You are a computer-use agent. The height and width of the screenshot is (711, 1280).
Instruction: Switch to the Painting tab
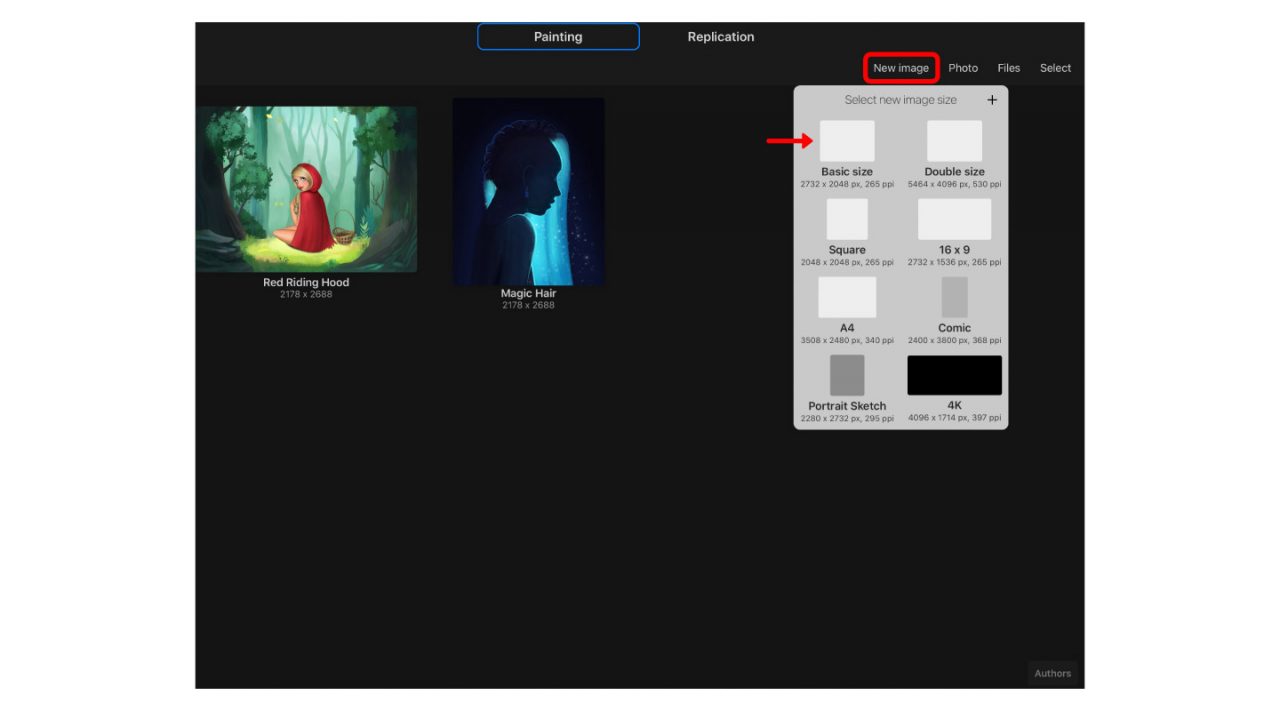[x=558, y=36]
